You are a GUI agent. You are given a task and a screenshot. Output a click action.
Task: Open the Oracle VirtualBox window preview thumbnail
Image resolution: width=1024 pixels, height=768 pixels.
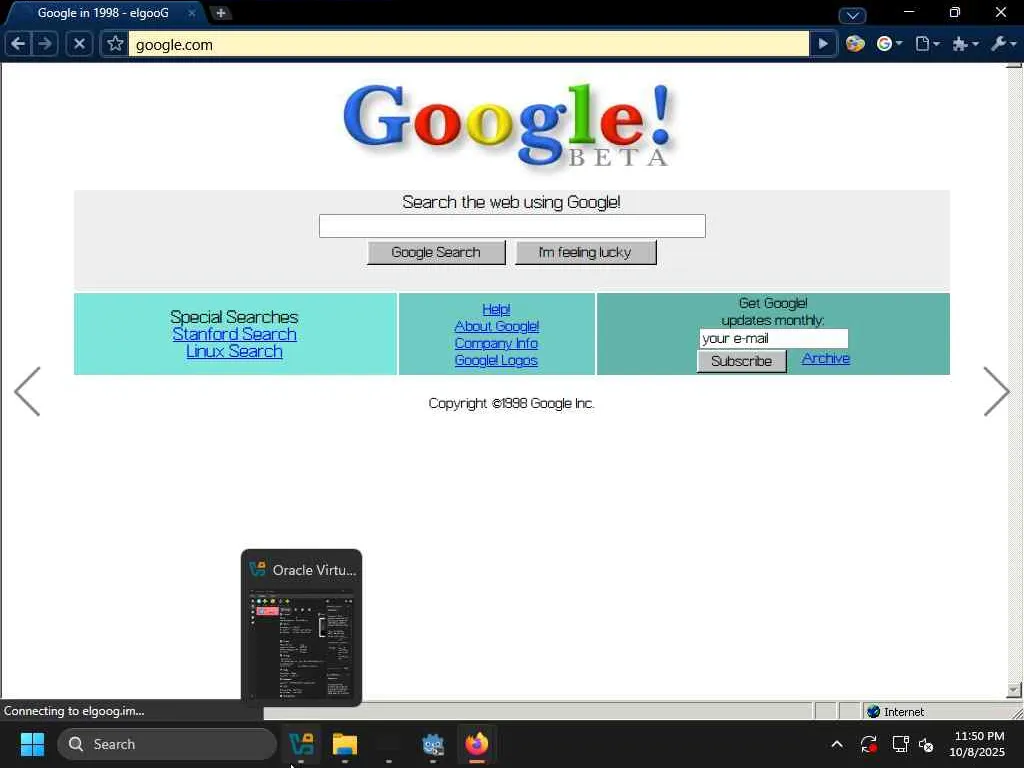pyautogui.click(x=302, y=628)
